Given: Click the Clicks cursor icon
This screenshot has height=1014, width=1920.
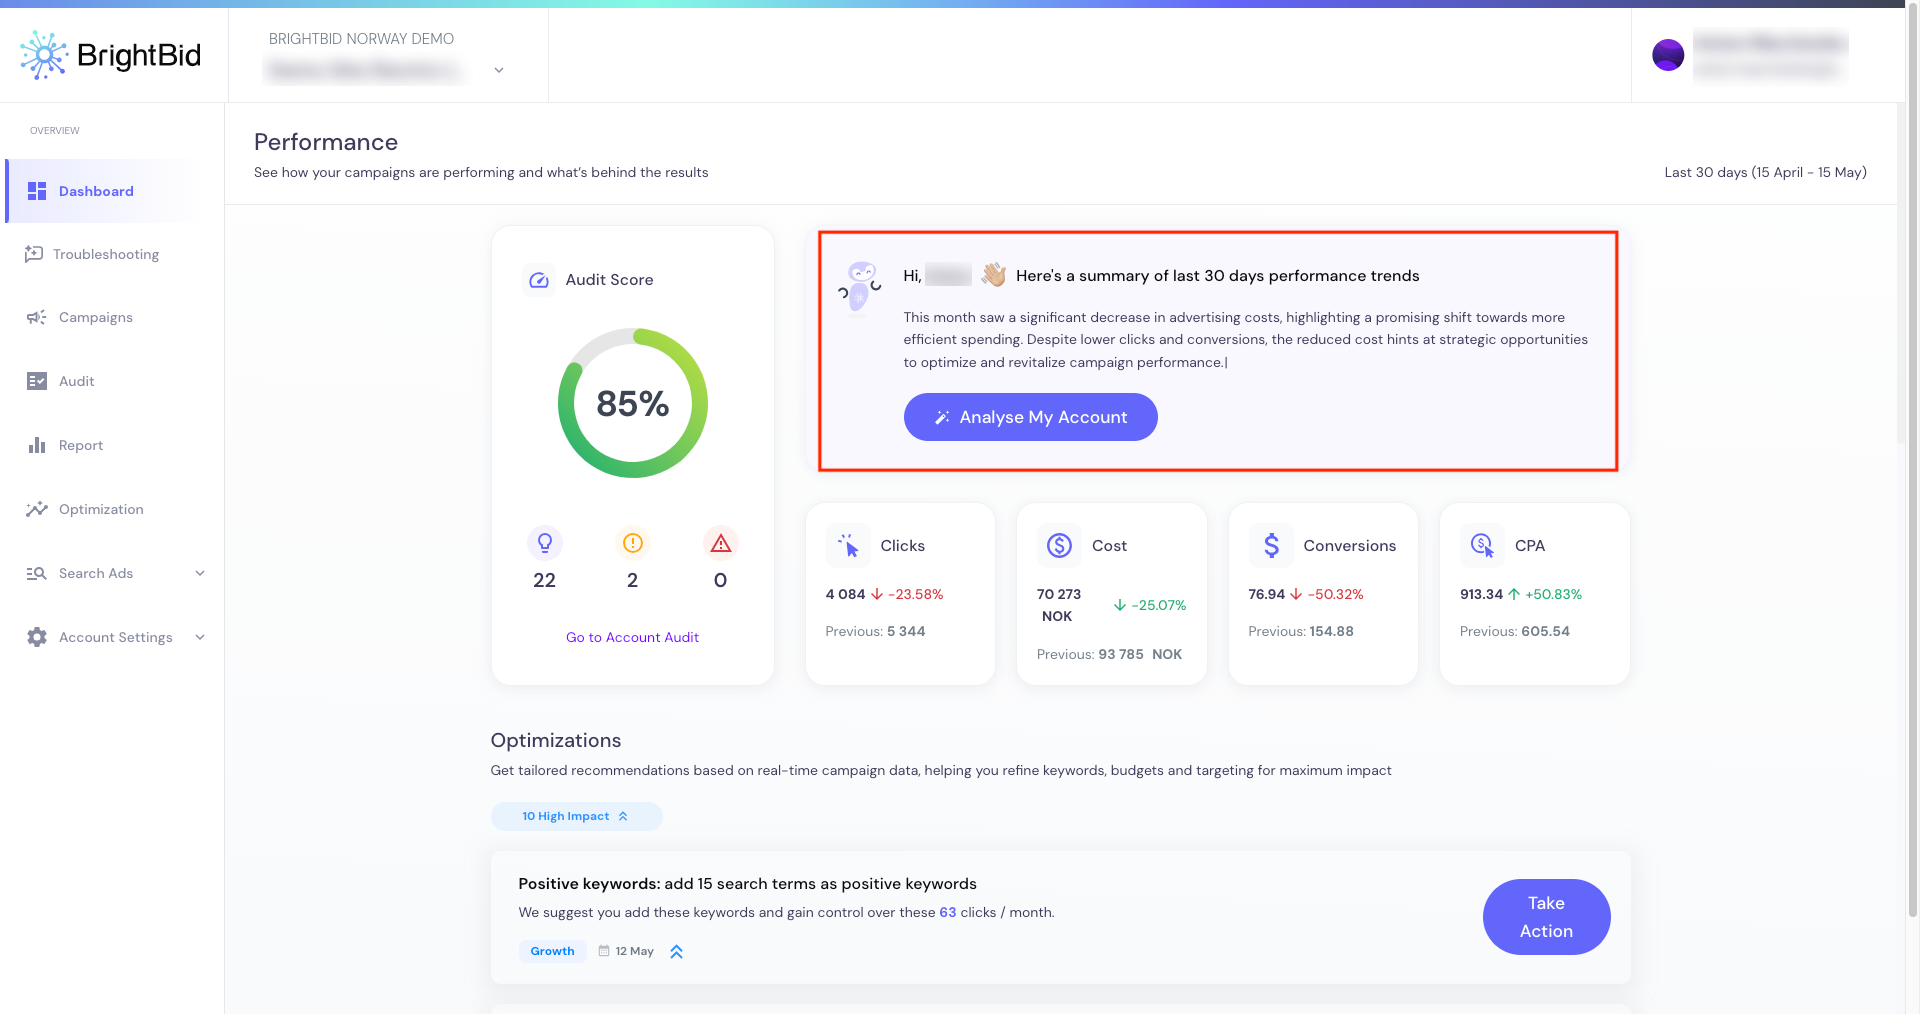Looking at the screenshot, I should [x=848, y=546].
